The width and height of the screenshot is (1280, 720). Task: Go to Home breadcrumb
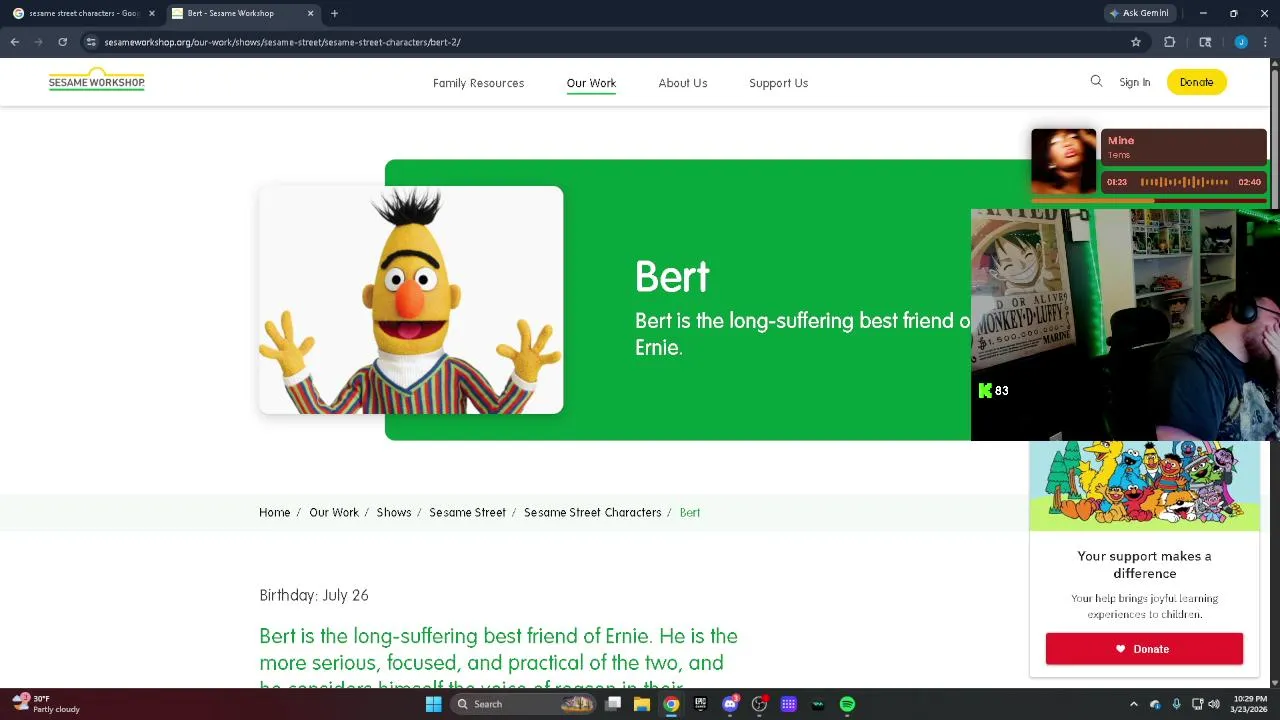point(274,512)
